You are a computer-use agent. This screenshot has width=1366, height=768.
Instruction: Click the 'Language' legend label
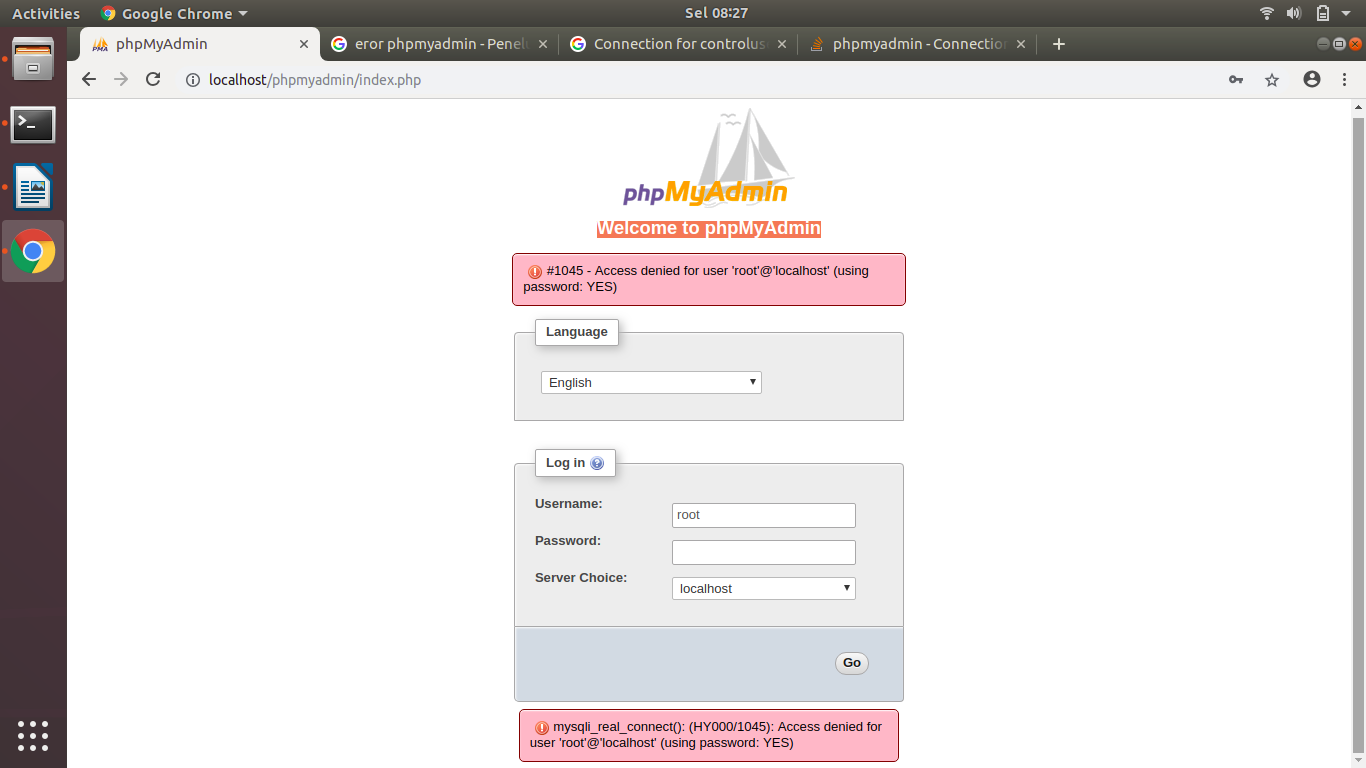(x=577, y=332)
